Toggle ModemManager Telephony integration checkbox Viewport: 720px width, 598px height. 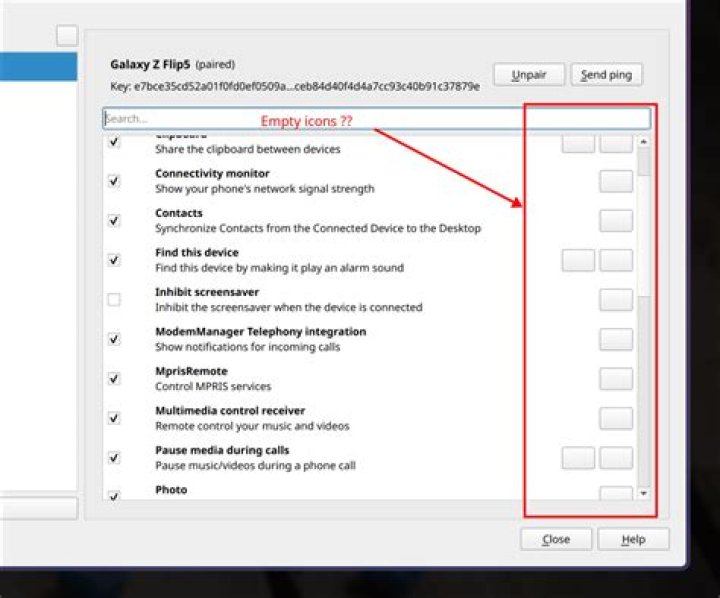click(114, 339)
